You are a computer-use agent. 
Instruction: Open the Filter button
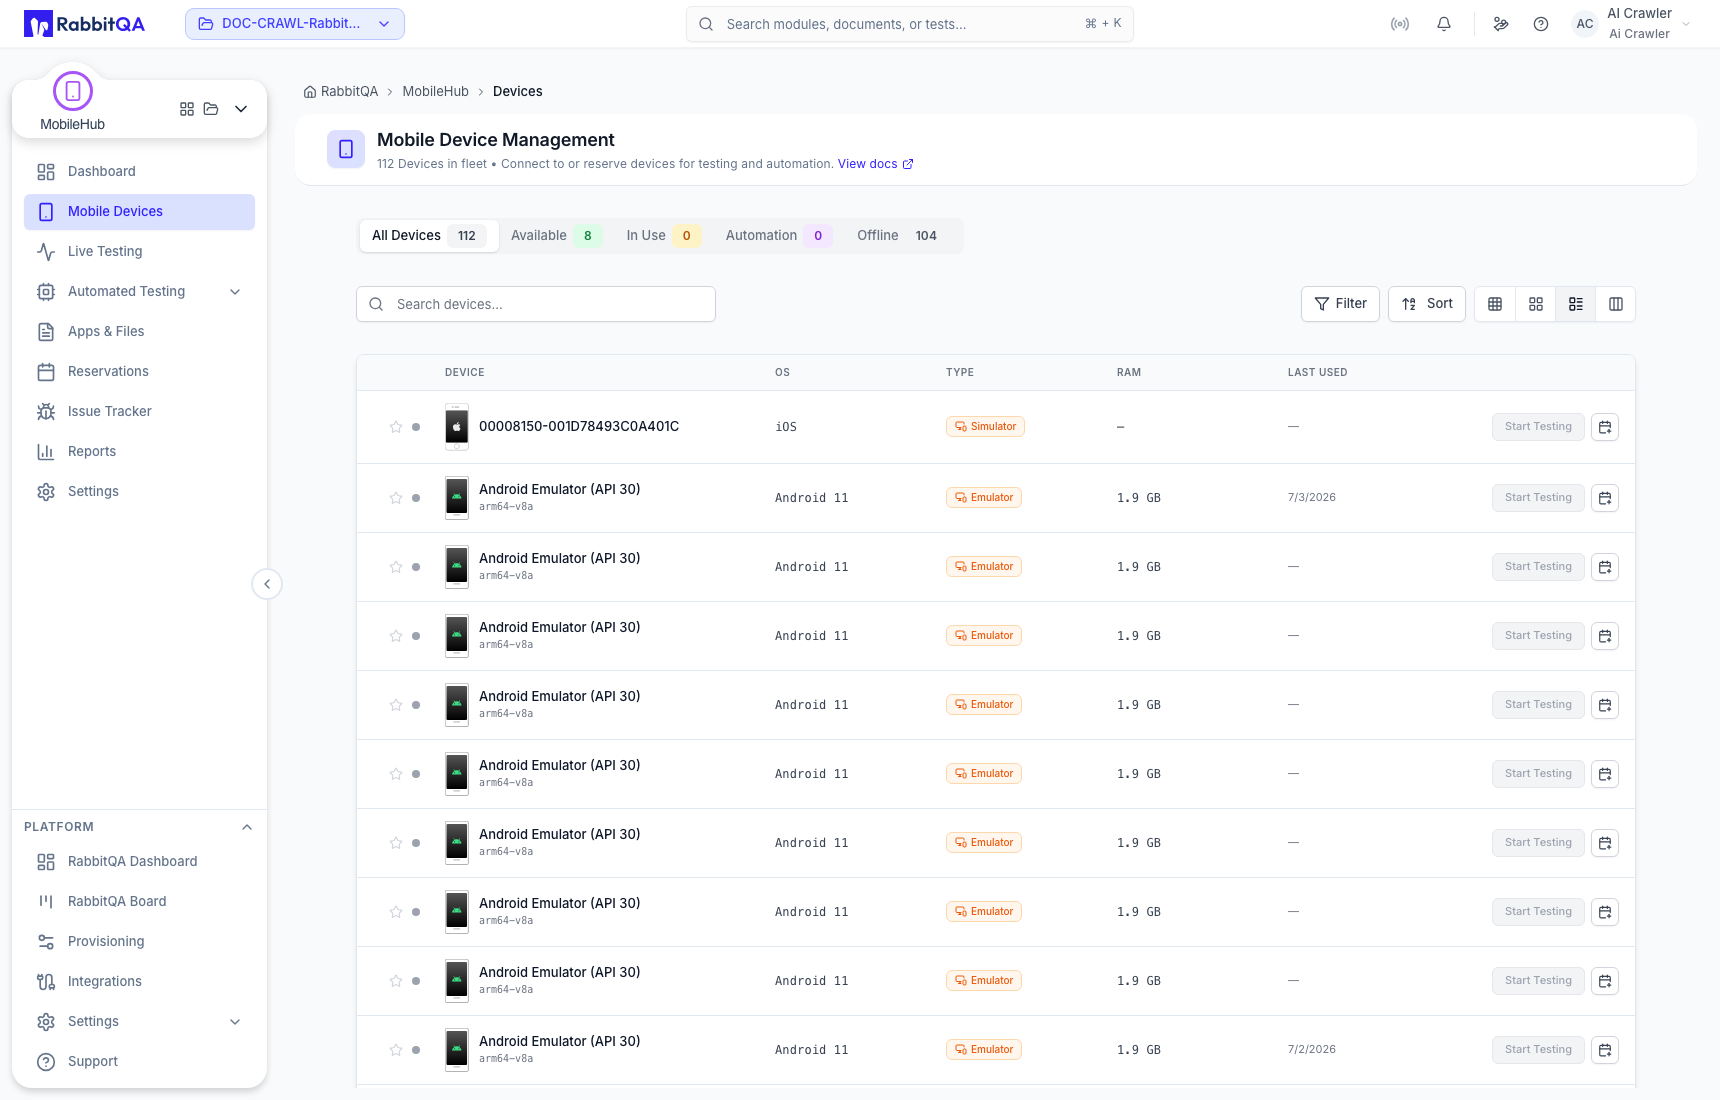1340,304
